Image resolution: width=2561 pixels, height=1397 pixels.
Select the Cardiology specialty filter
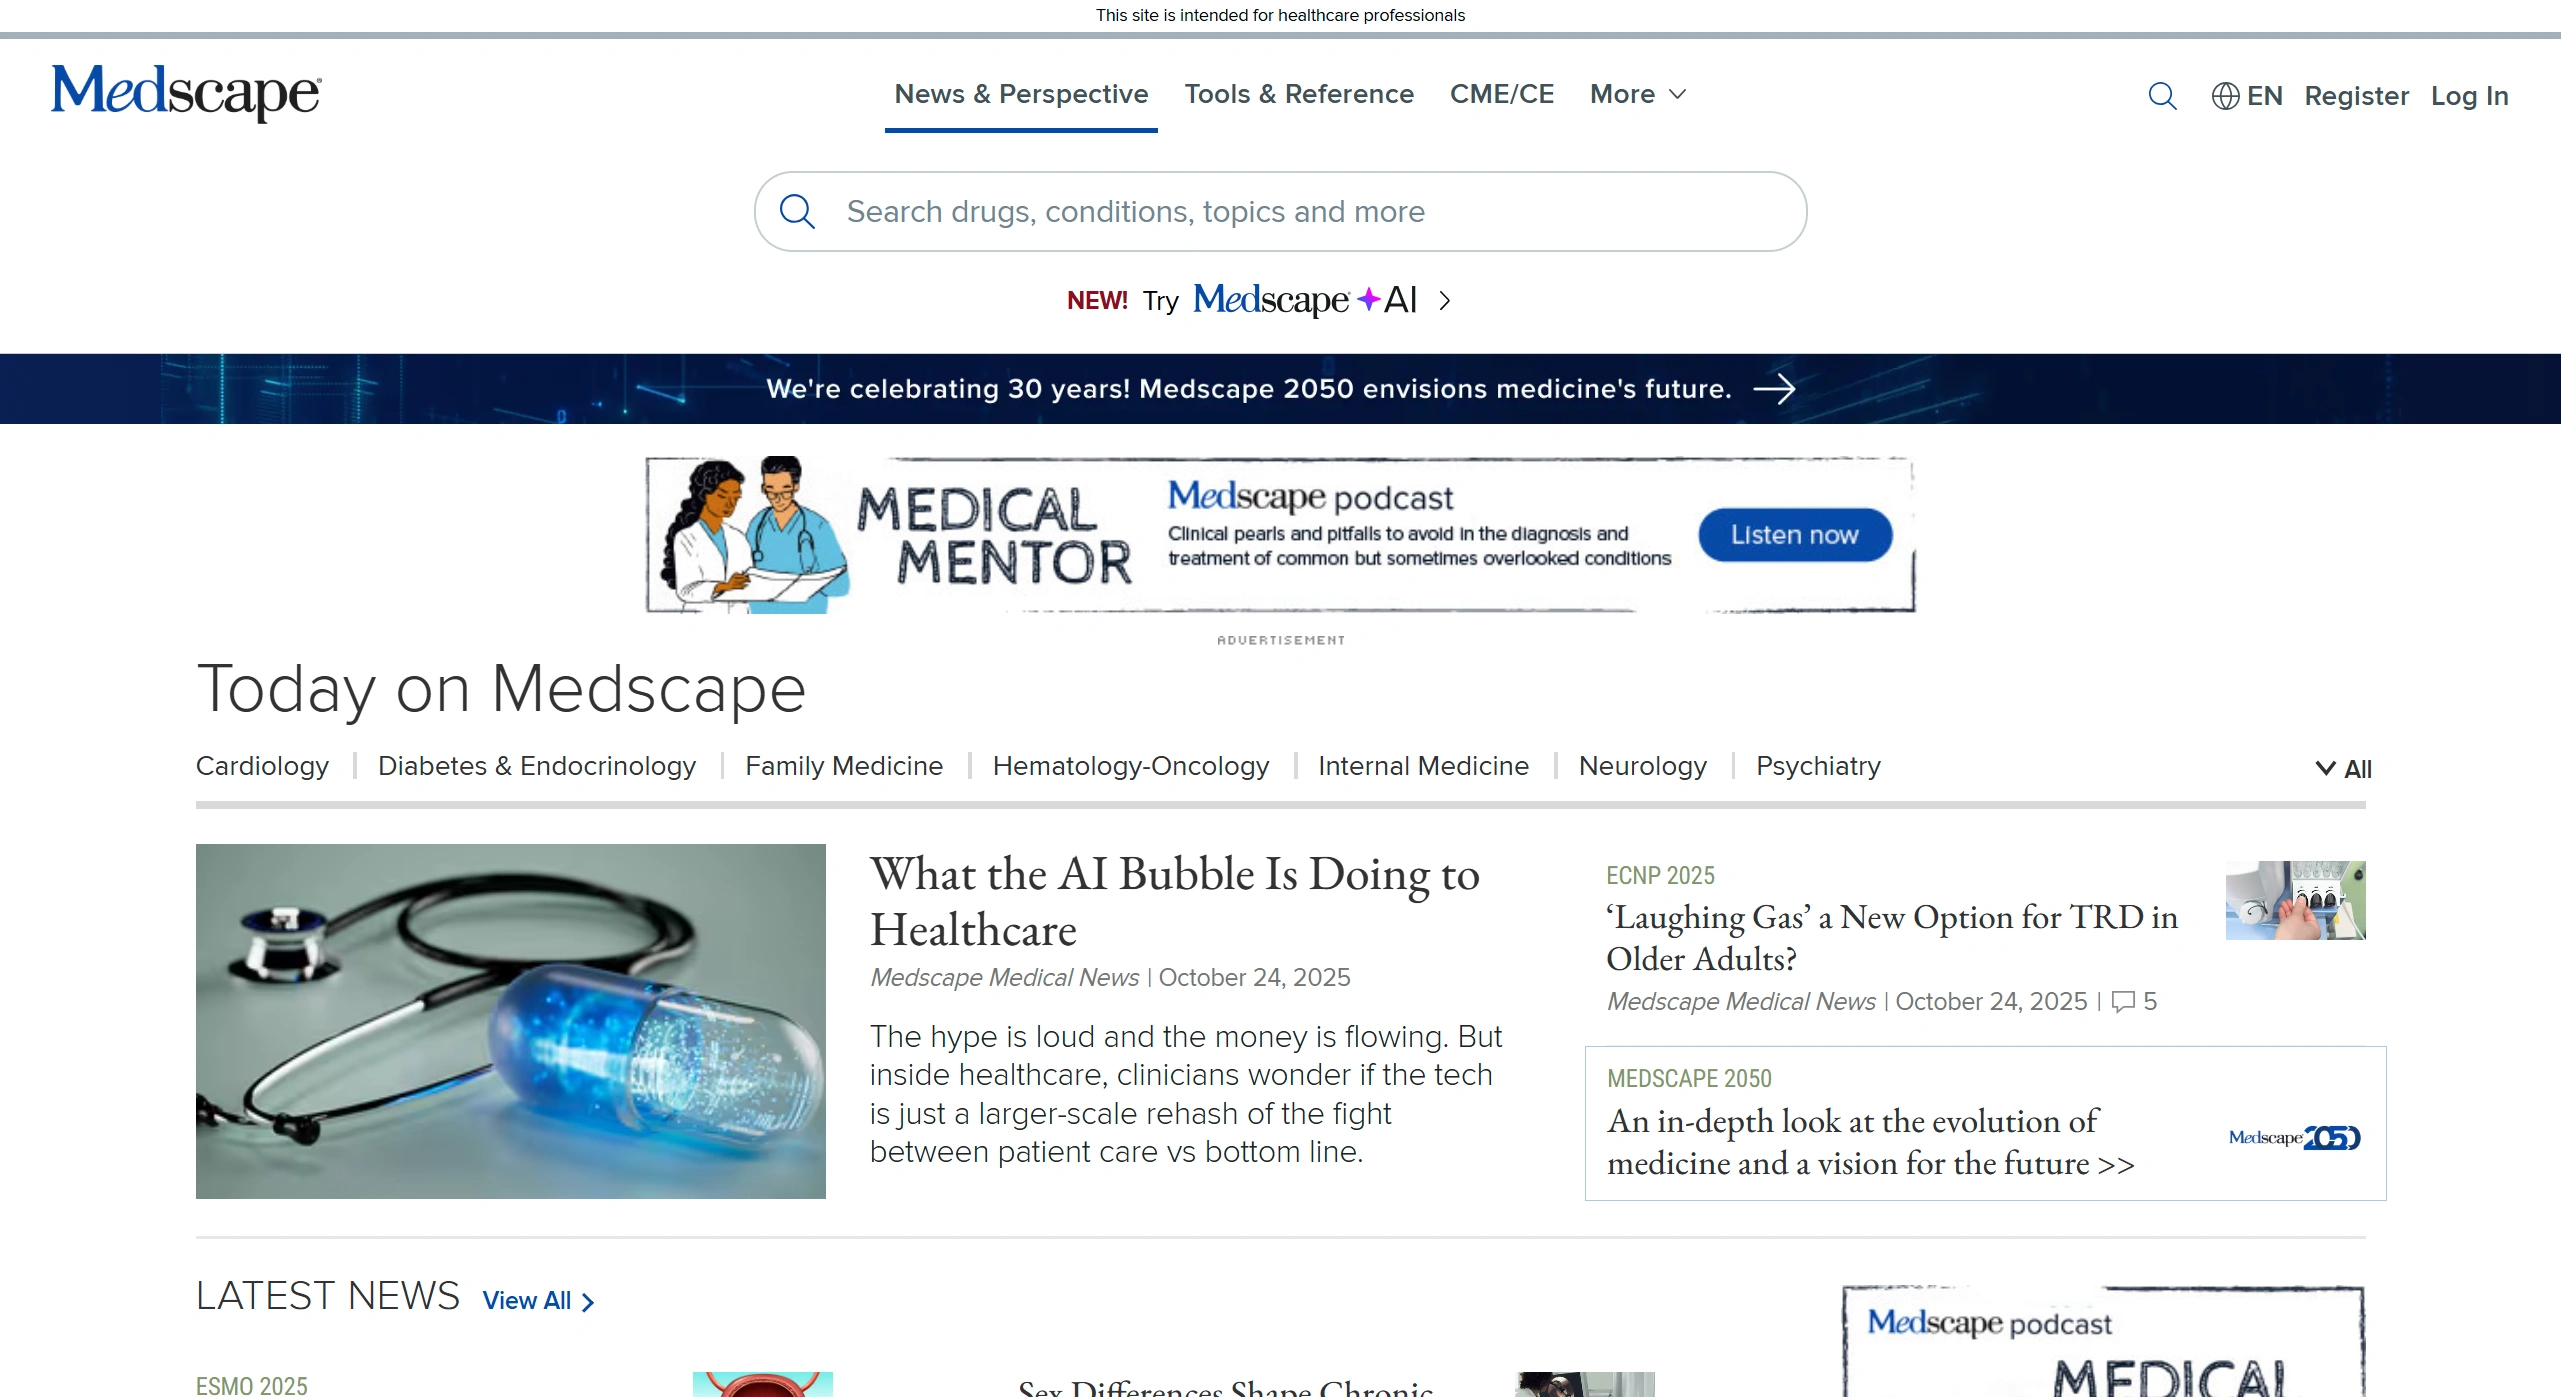(262, 766)
